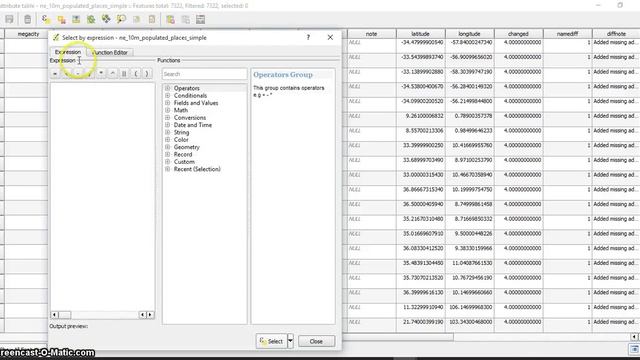This screenshot has height=360, width=640.
Task: Click the New column toolbar icon
Action: tap(170, 19)
